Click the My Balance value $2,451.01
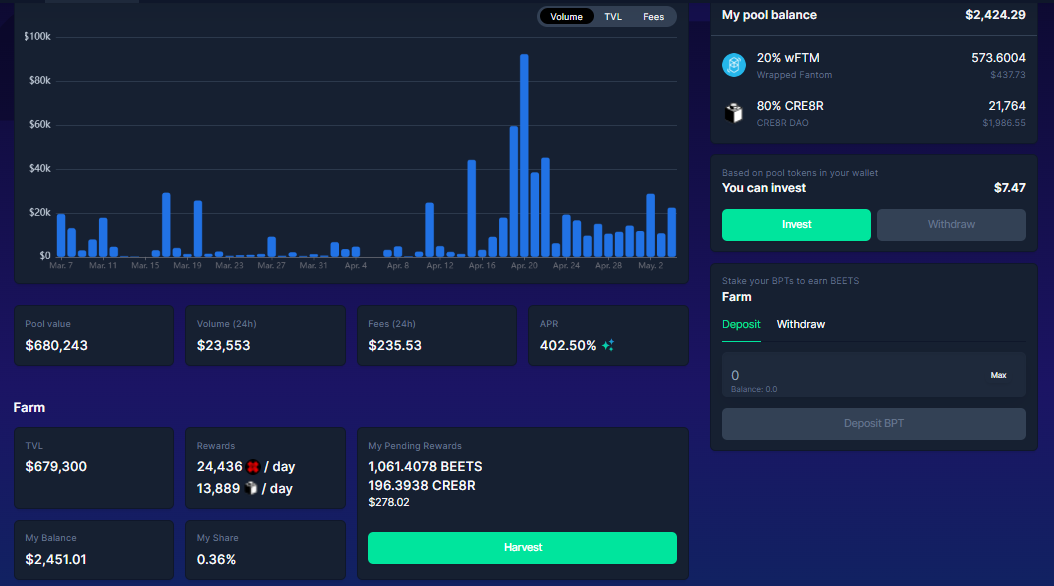The width and height of the screenshot is (1054, 586). click(56, 559)
